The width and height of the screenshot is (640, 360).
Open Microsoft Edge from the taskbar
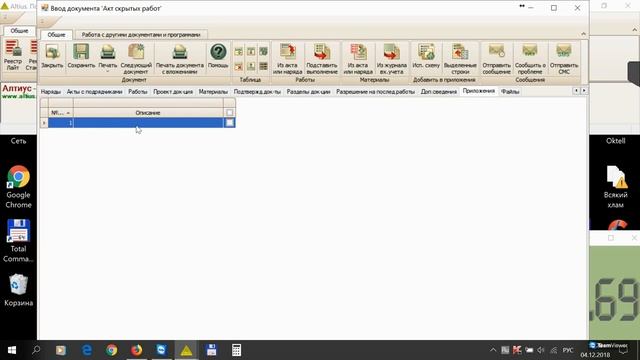tap(87, 350)
